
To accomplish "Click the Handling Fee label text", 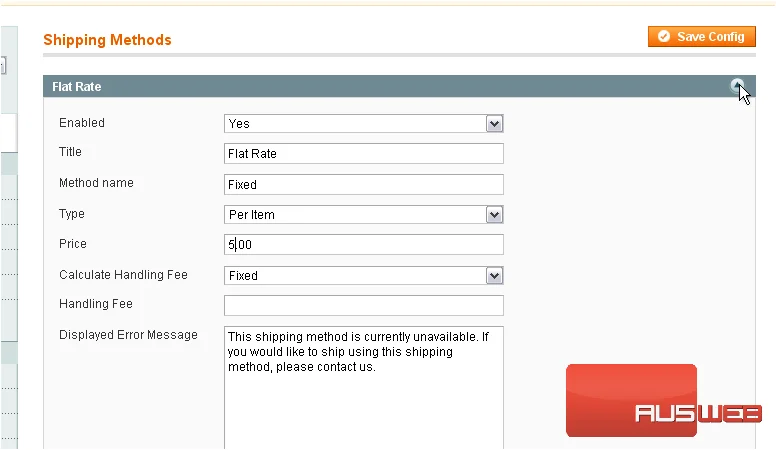I will click(x=96, y=303).
